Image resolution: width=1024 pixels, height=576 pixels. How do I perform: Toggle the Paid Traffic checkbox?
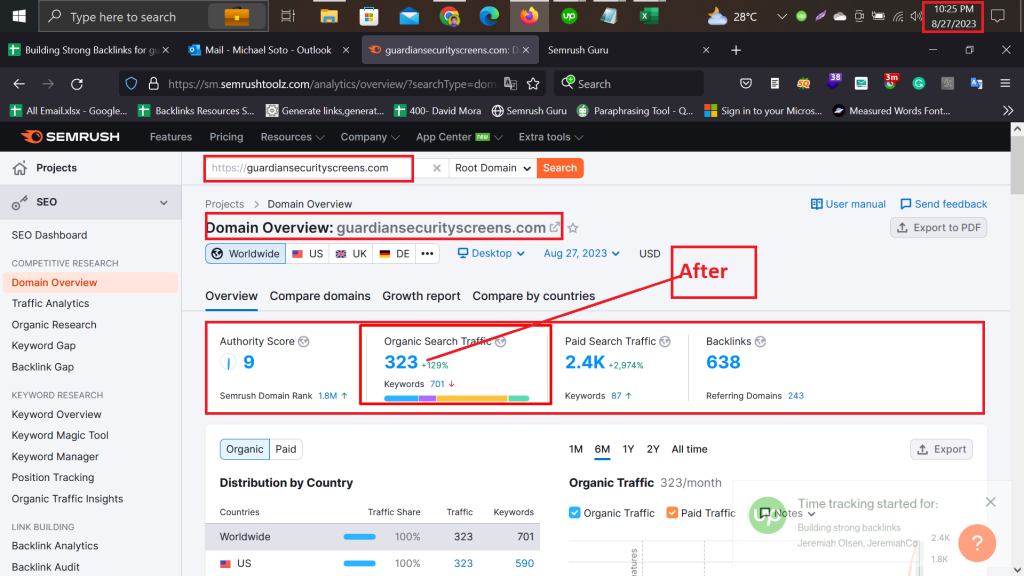point(672,513)
